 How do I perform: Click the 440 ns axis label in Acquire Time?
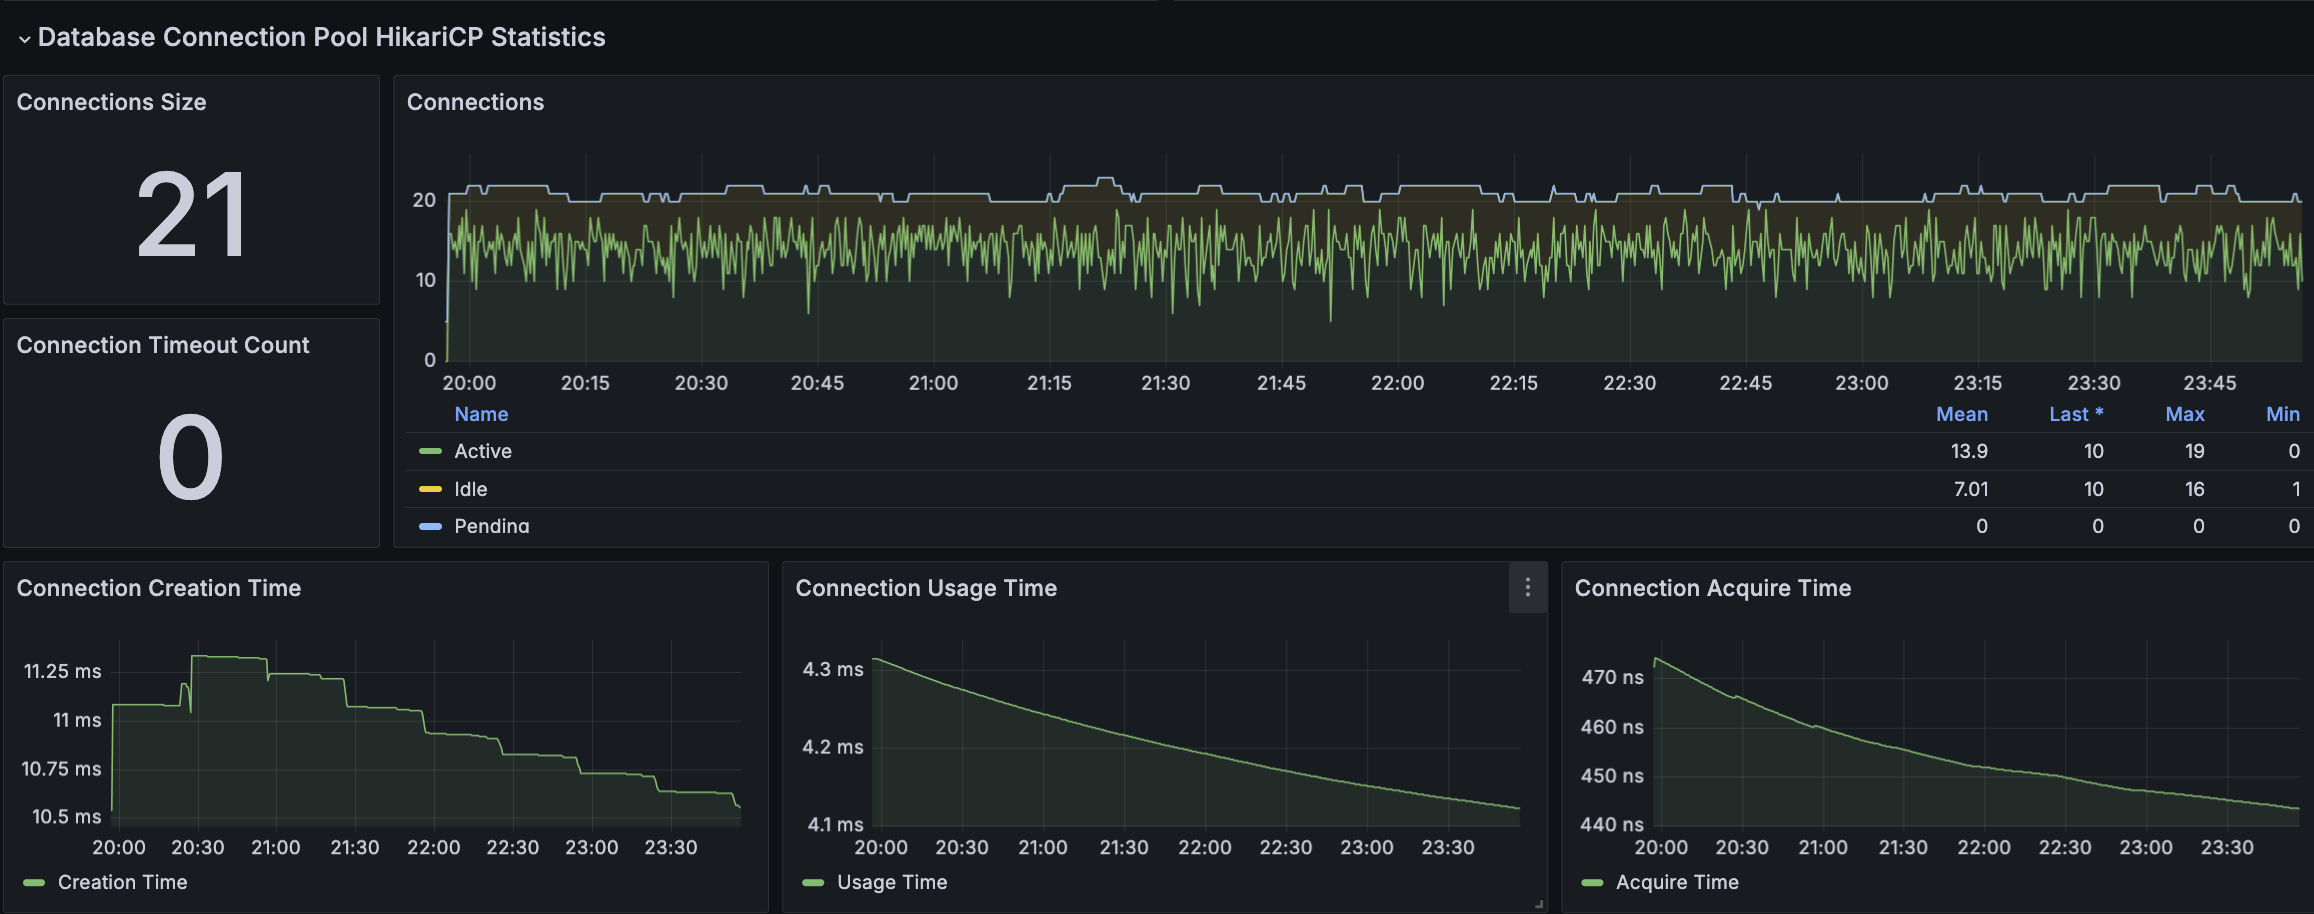tap(1612, 824)
